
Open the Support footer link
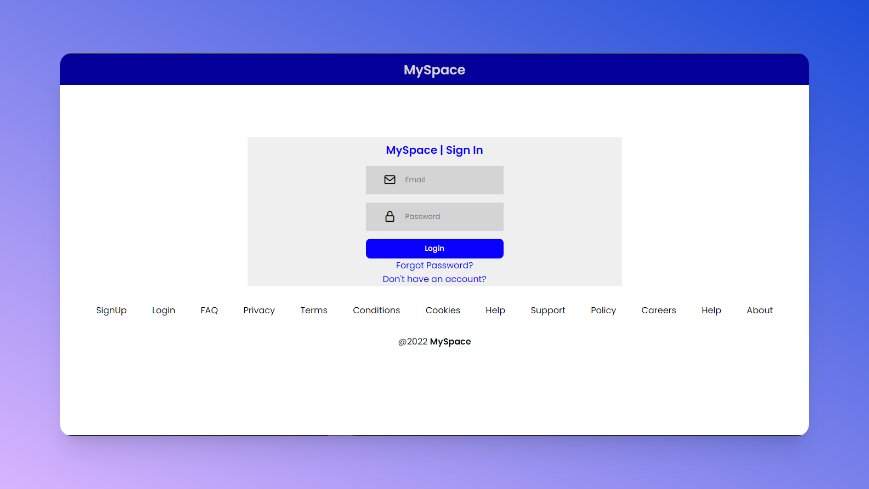tap(548, 310)
